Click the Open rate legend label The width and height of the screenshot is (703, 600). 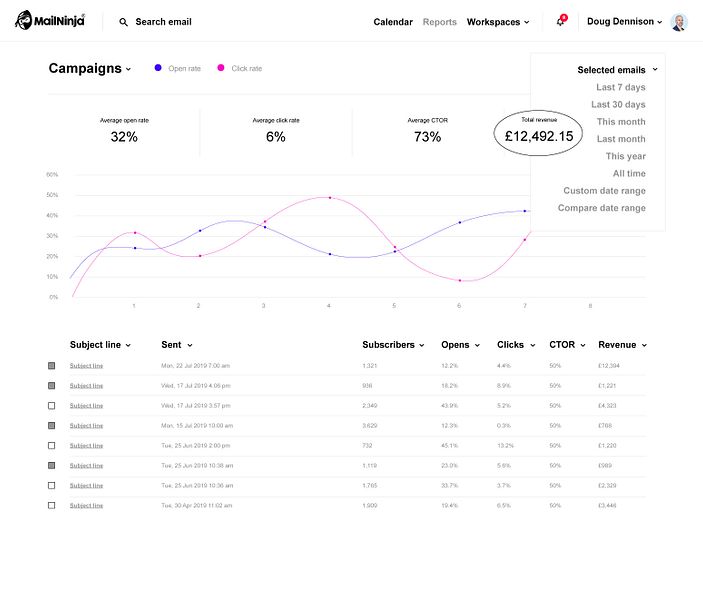[x=184, y=68]
